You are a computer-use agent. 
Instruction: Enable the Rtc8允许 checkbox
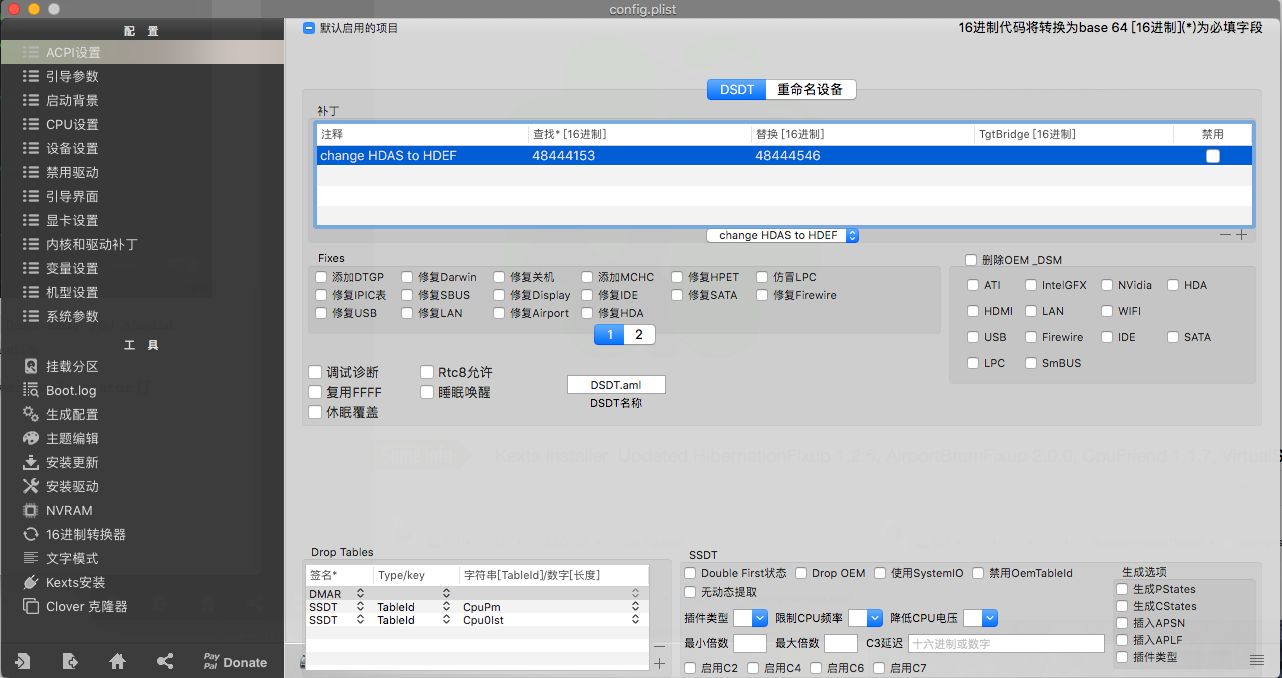pos(427,372)
